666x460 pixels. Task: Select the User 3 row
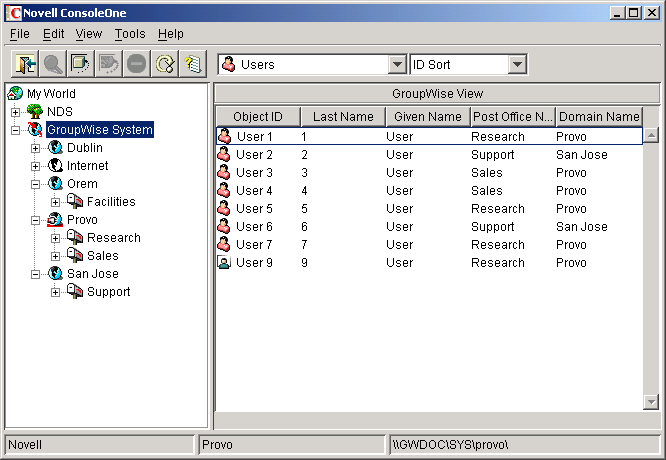point(429,172)
